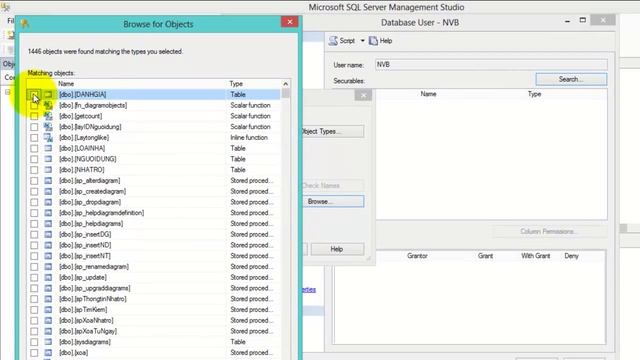Click the Deny column header
The width and height of the screenshot is (640, 360).
tap(571, 256)
